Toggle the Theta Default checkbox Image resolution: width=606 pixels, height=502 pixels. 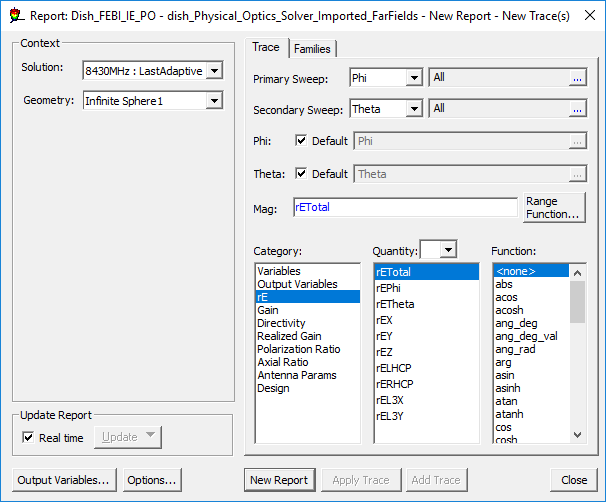tap(302, 173)
